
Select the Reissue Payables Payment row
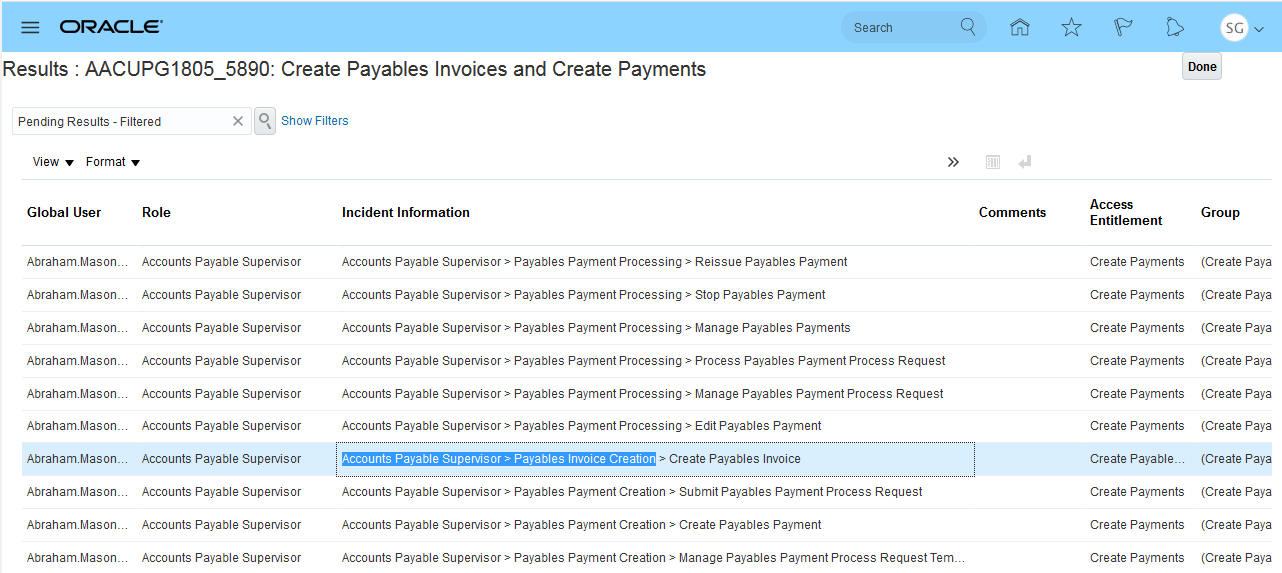click(594, 262)
